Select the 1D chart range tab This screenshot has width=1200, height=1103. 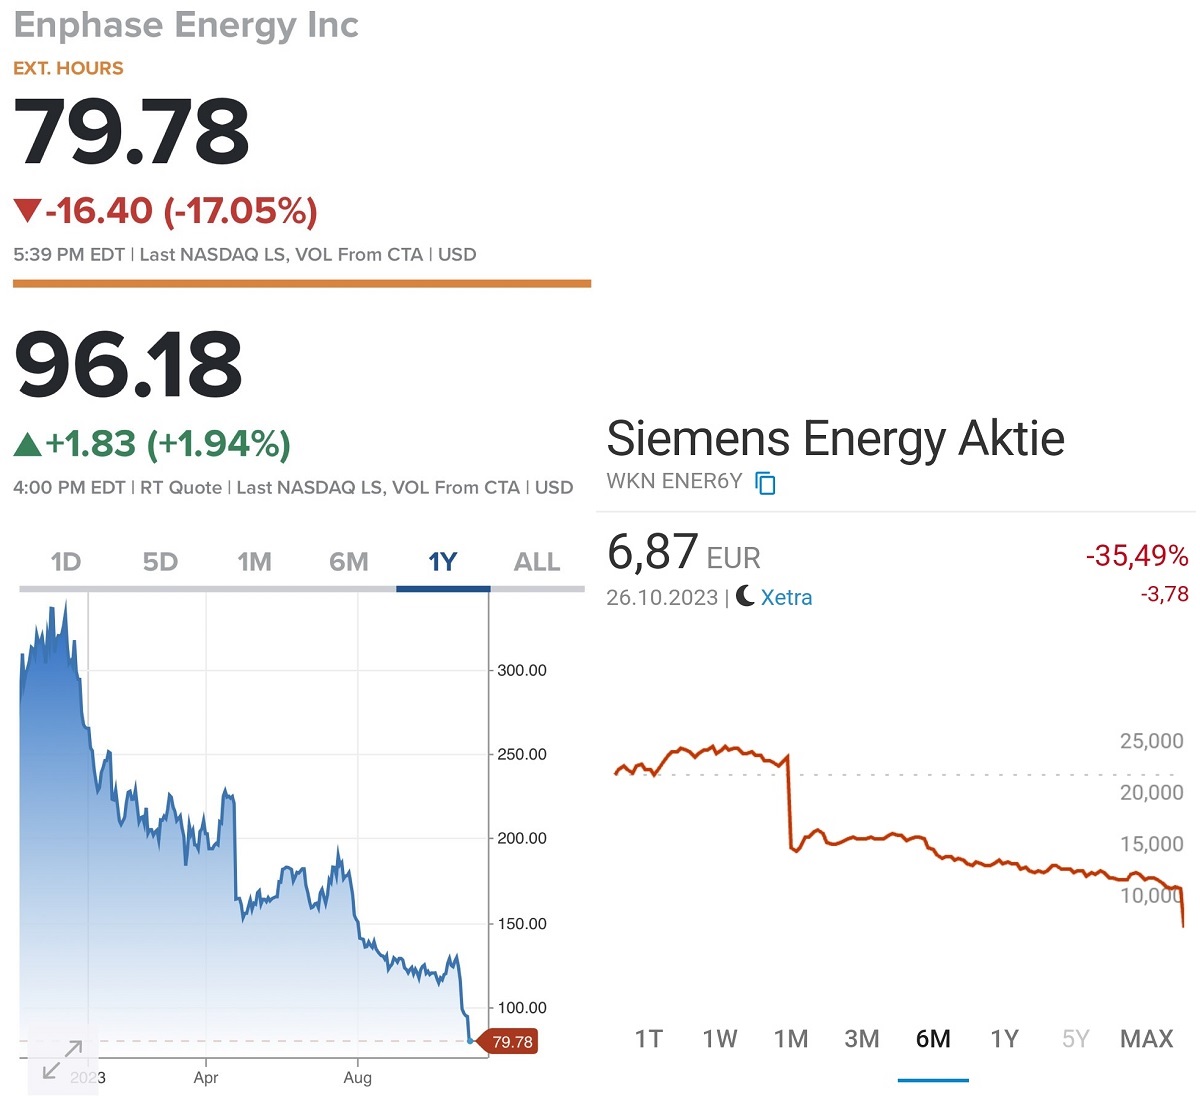[66, 562]
